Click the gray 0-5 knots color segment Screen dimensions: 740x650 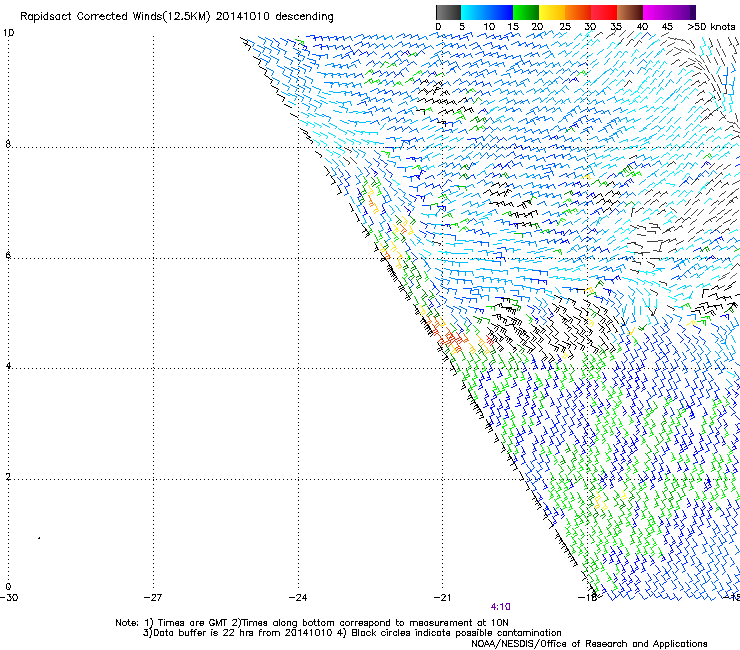point(448,12)
